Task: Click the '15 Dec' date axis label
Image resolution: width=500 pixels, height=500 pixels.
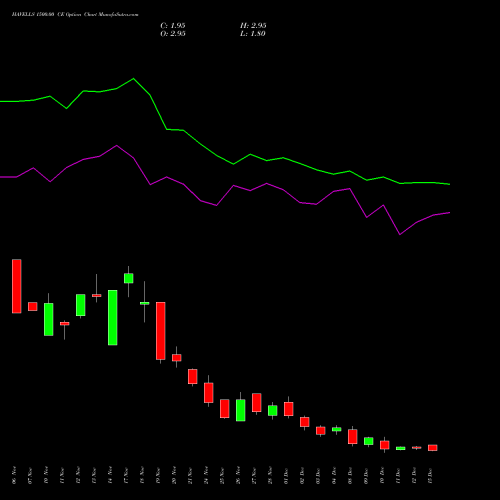Action: click(430, 475)
